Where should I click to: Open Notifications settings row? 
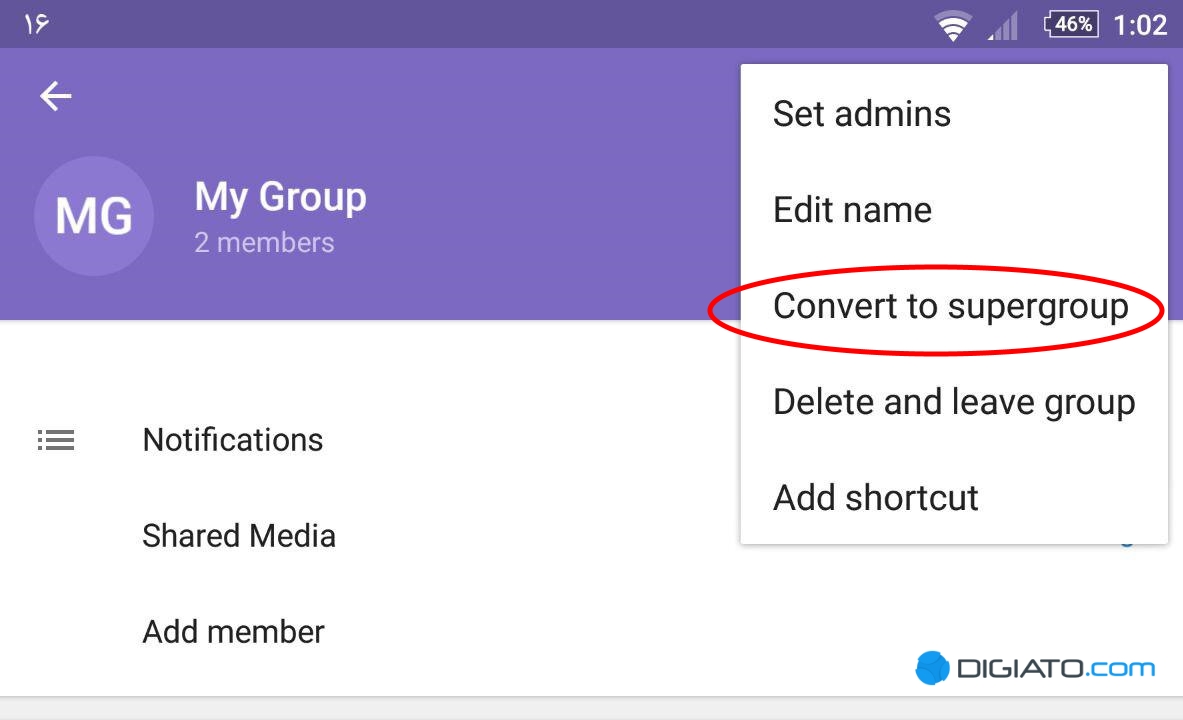pyautogui.click(x=370, y=439)
